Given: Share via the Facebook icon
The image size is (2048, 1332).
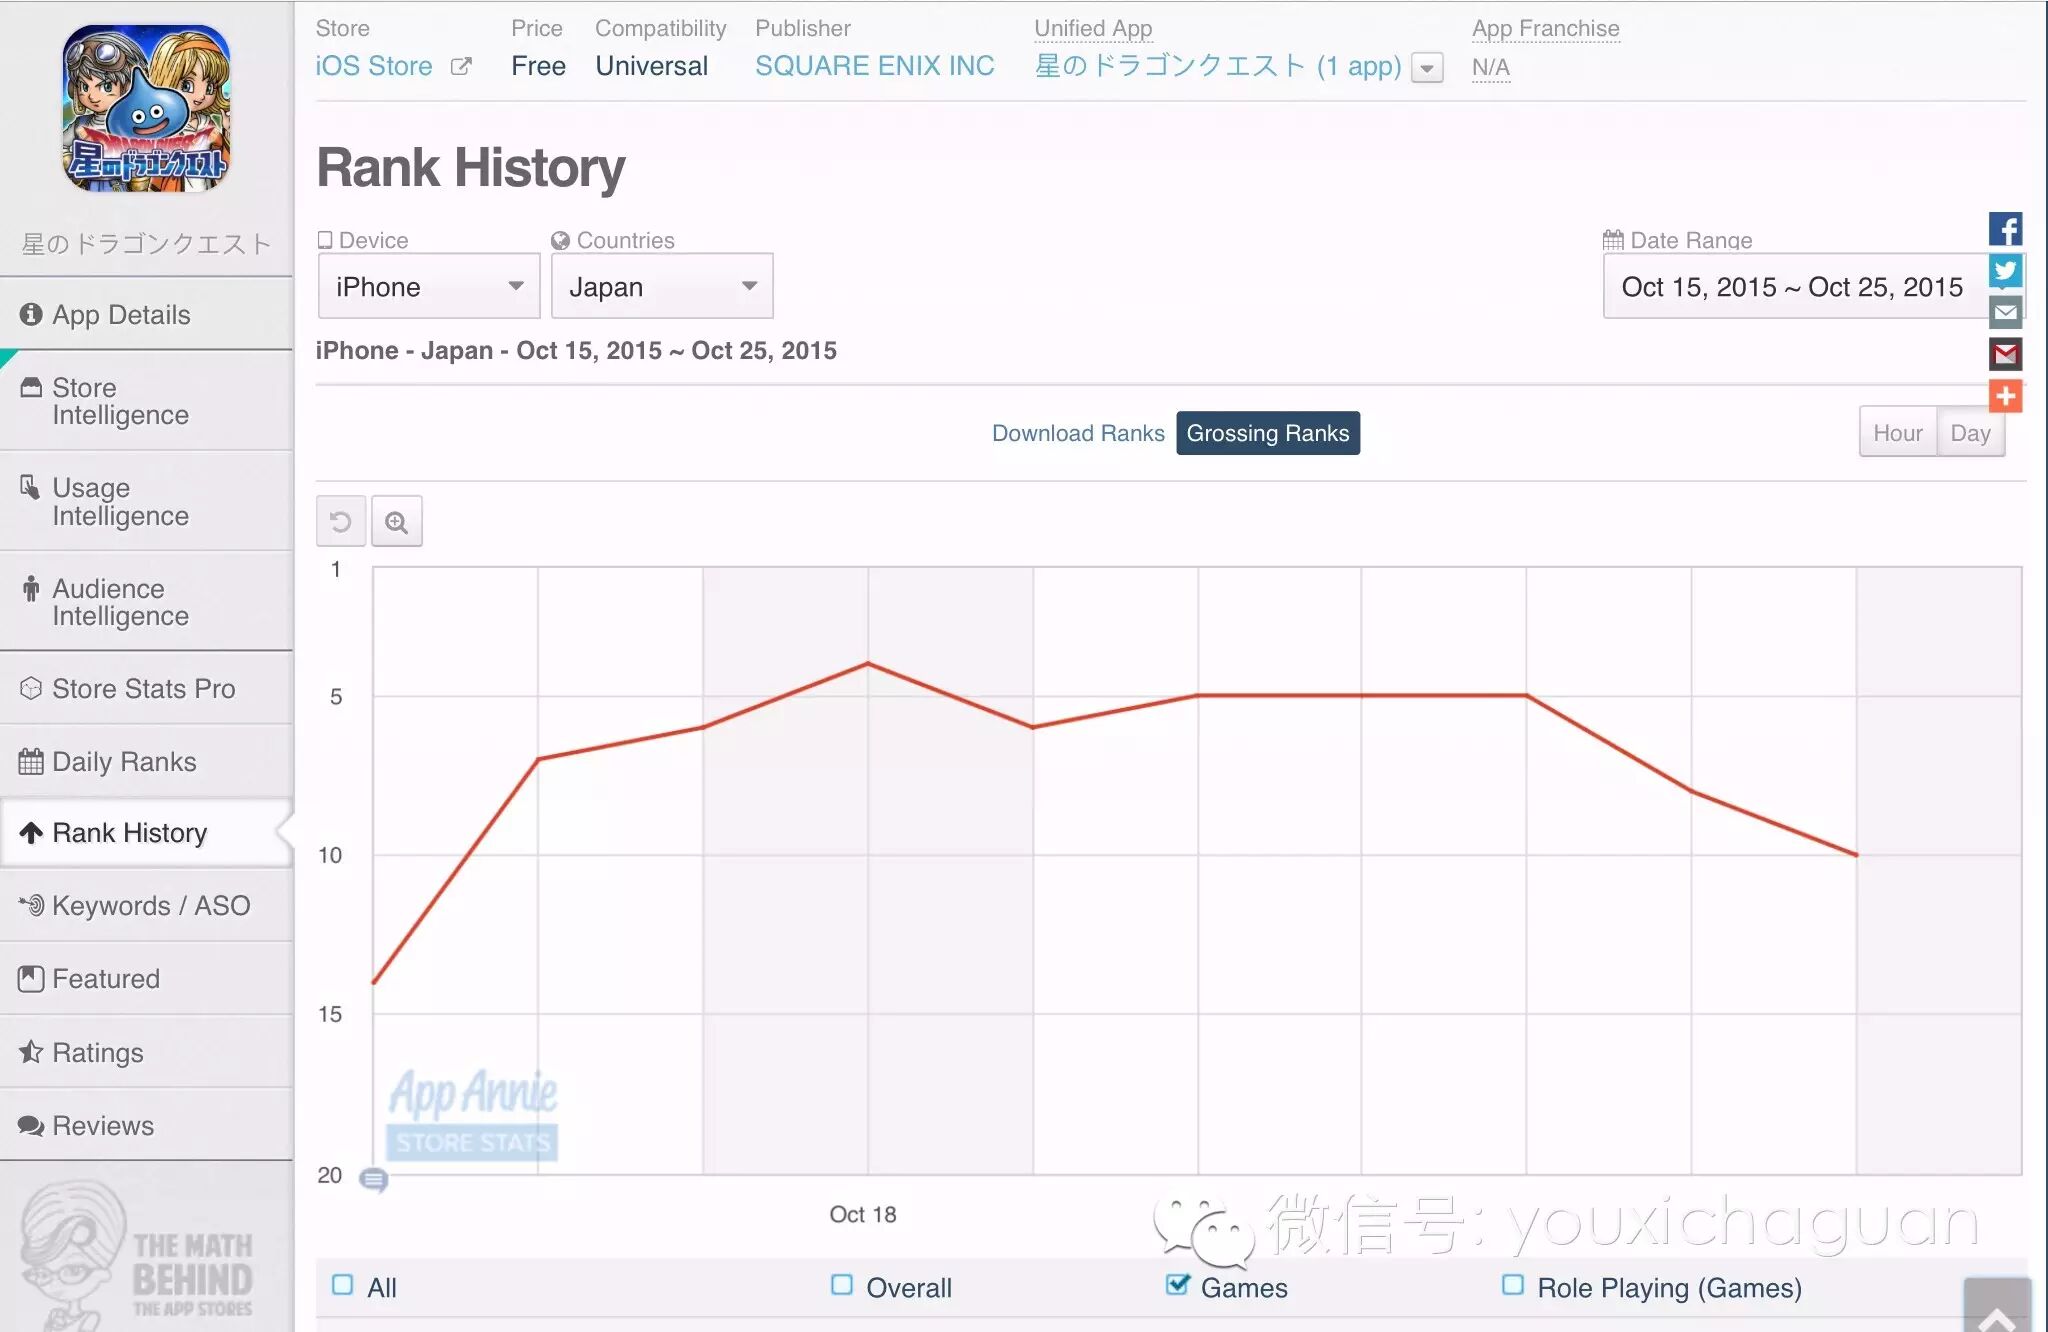Looking at the screenshot, I should (x=2005, y=229).
